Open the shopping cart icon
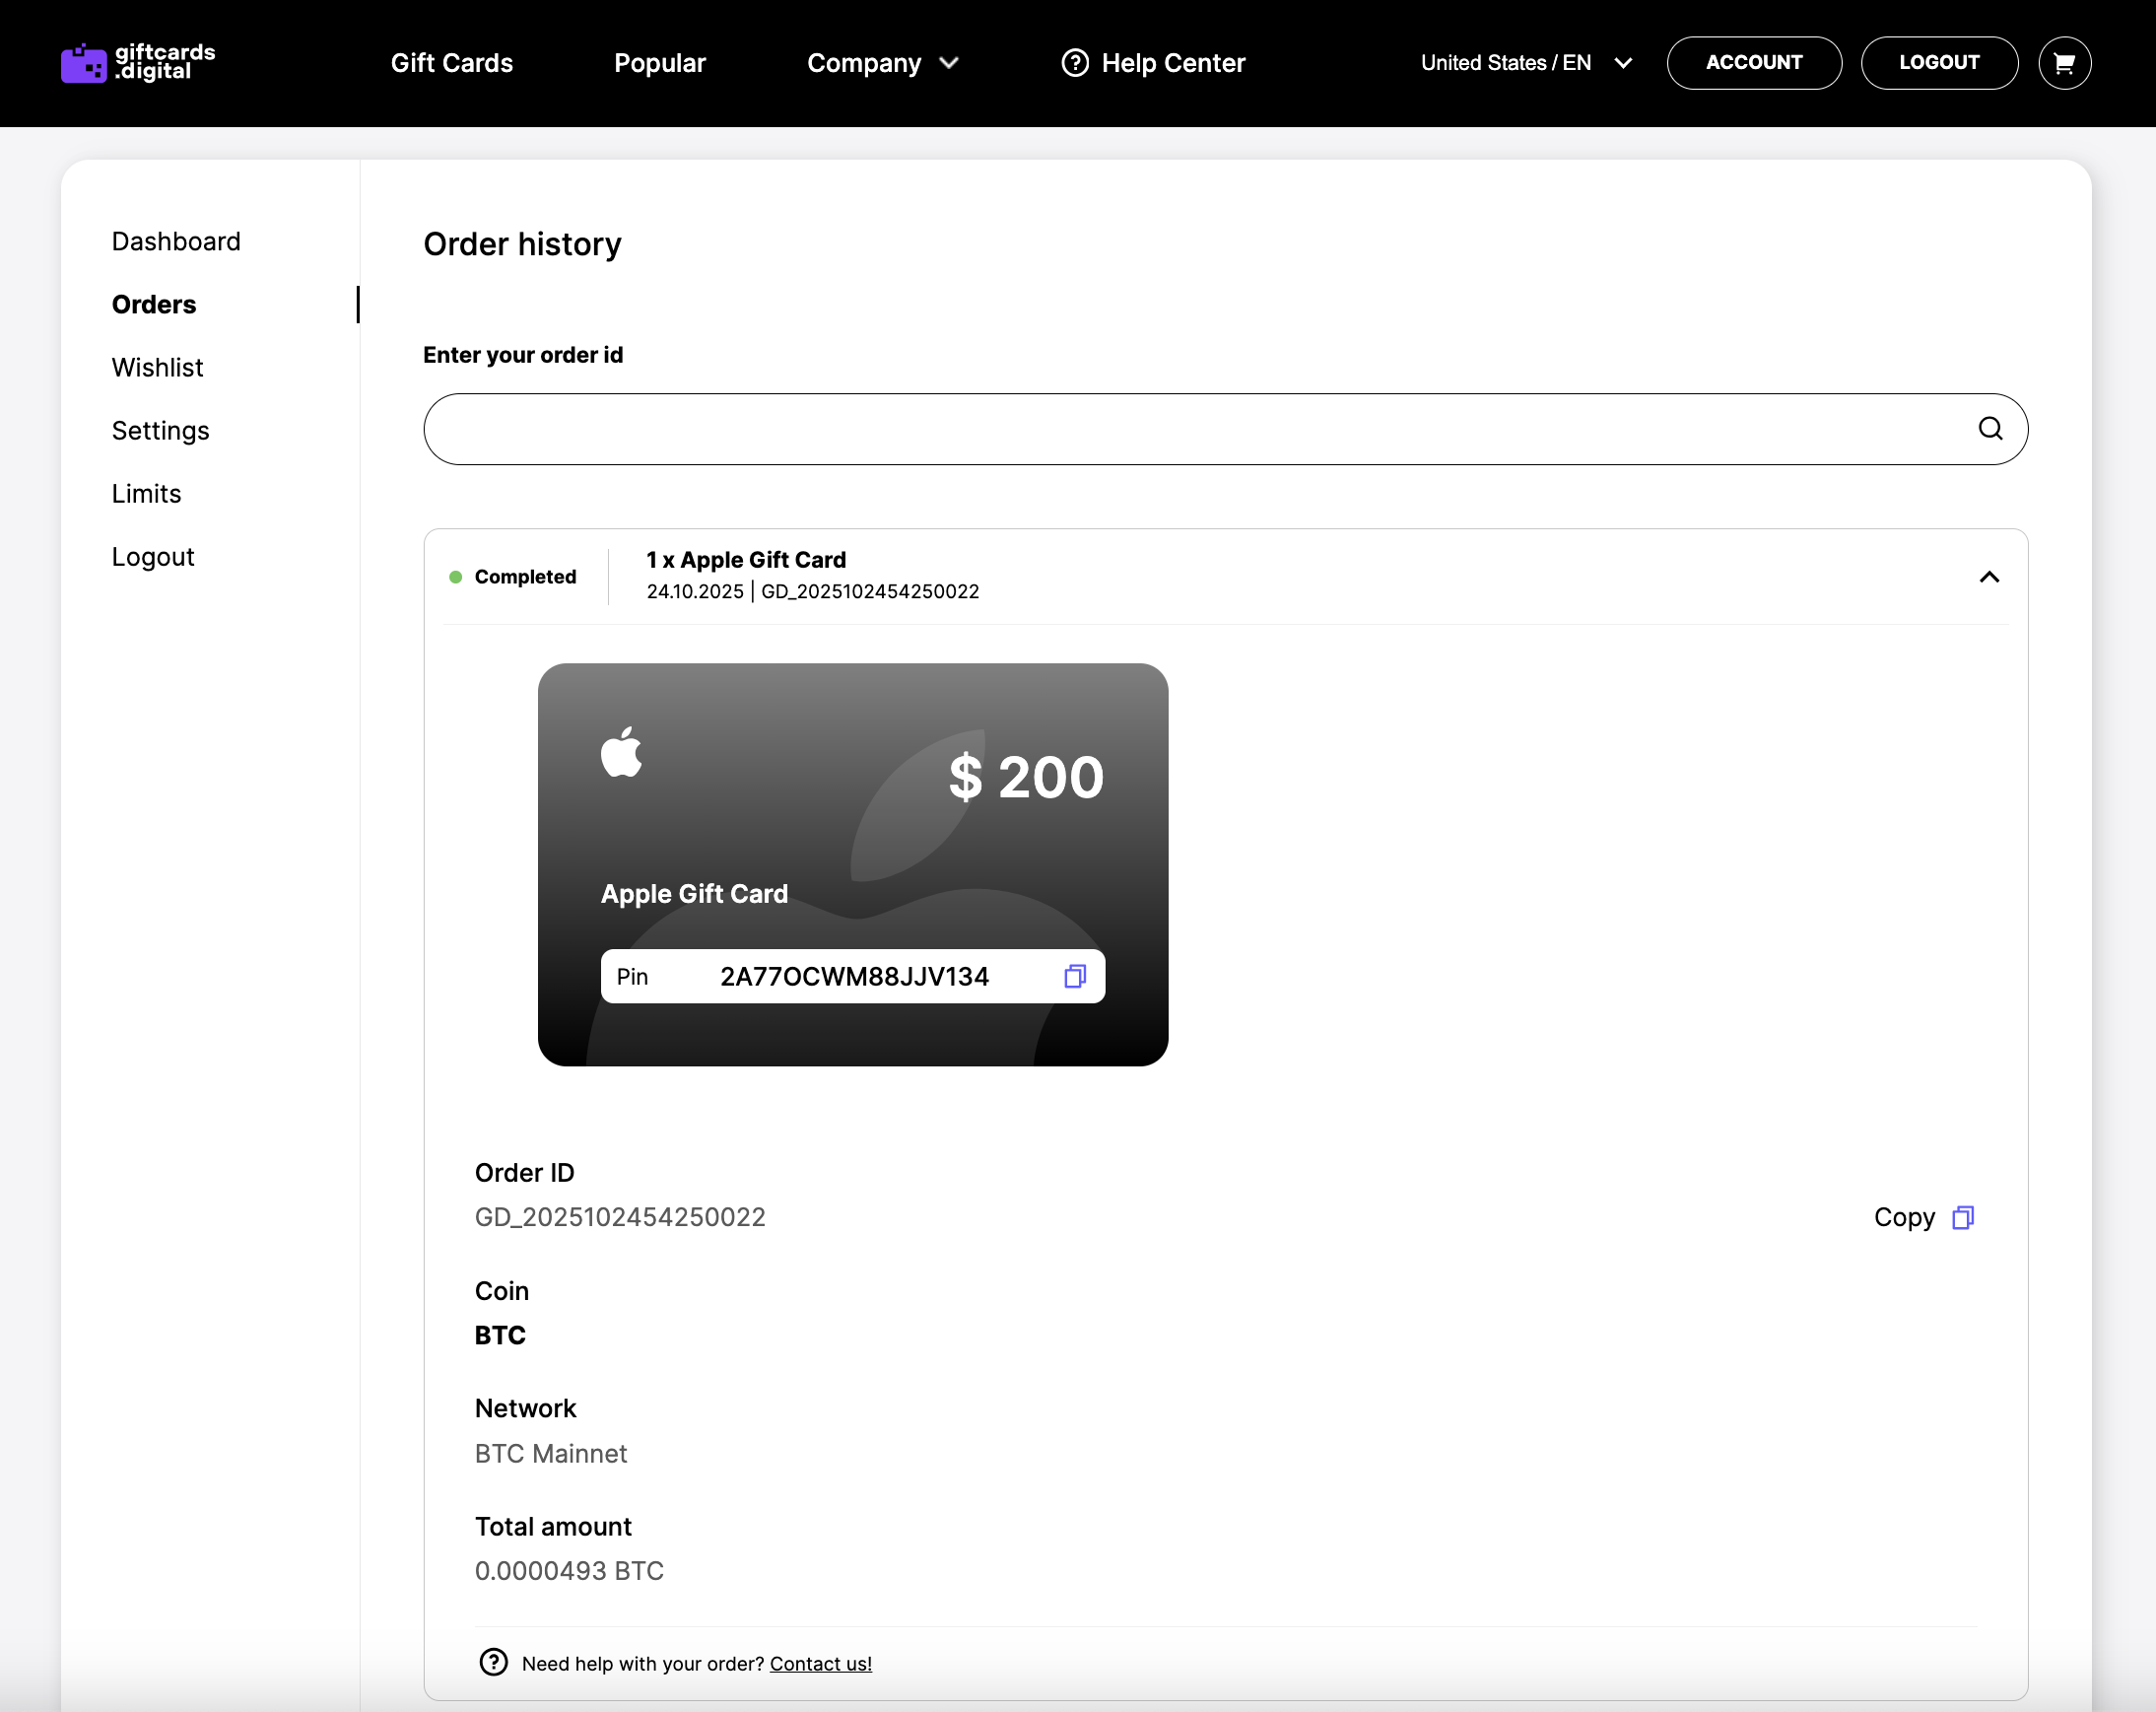 2064,63
